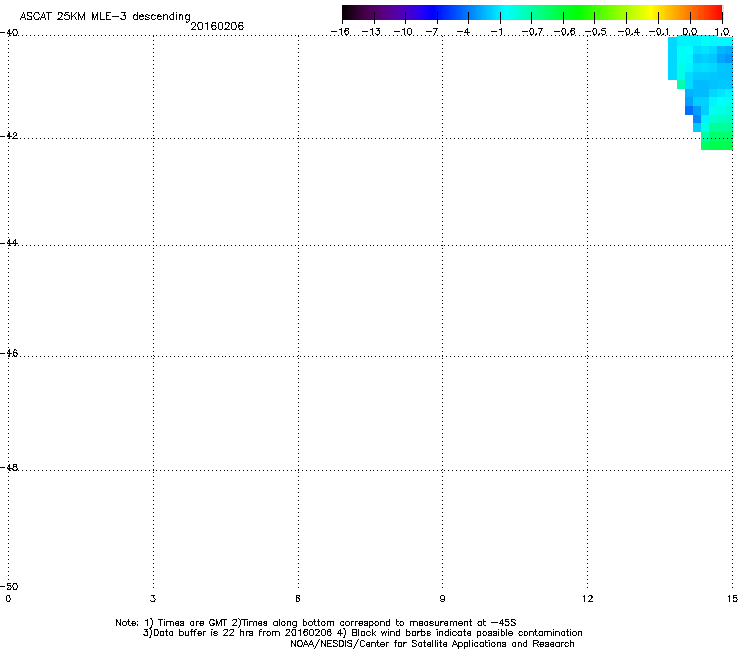This screenshot has width=740, height=650.
Task: Click the longitude axis label "9"
Action: point(442,599)
